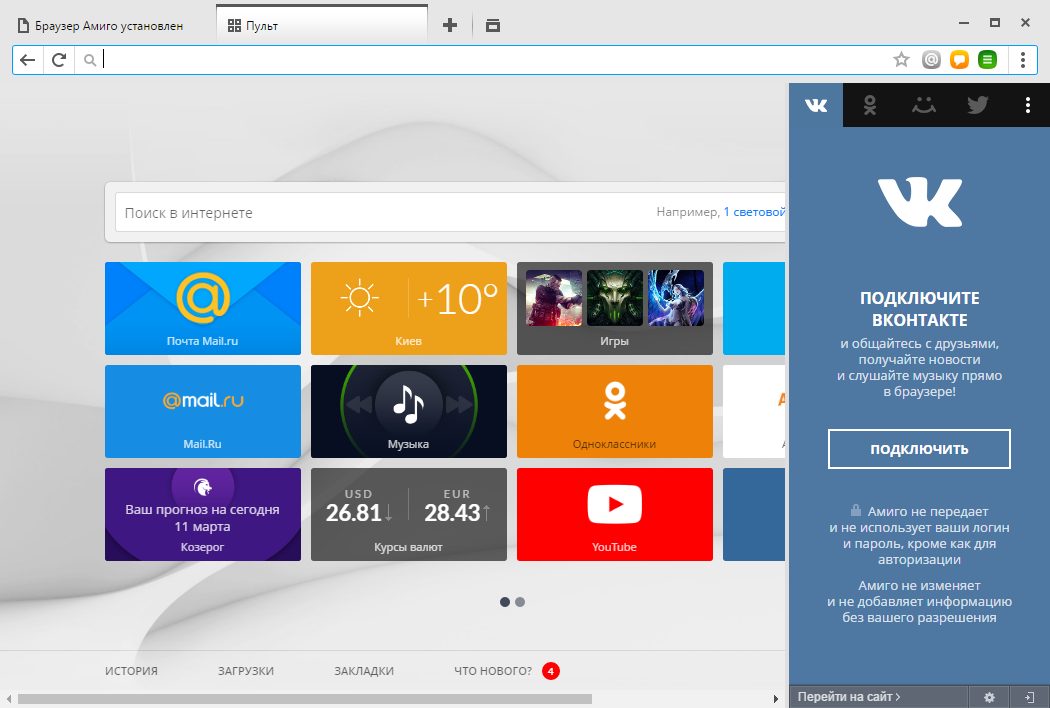The width and height of the screenshot is (1050, 708).
Task: Open a new tab with plus button
Action: (x=450, y=25)
